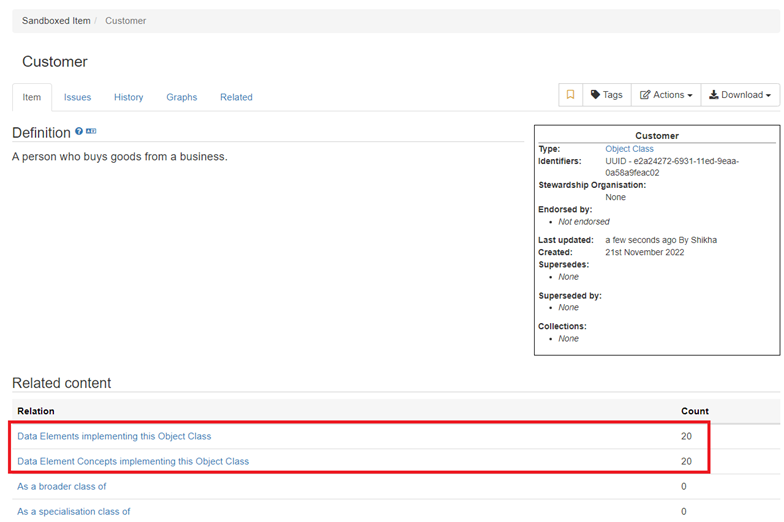This screenshot has width=784, height=522.
Task: Open the Object Class type link
Action: (629, 149)
